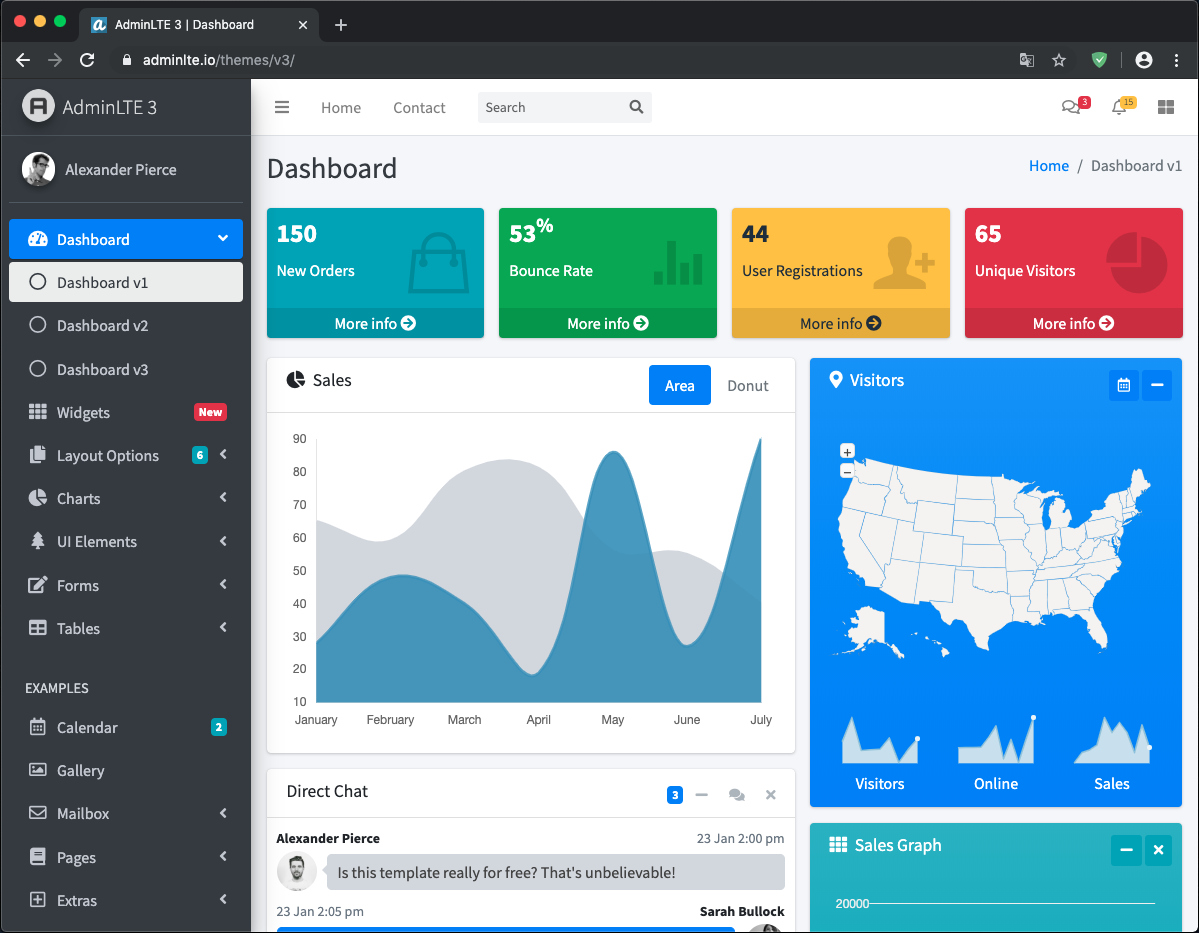
Task: Expand the Pages menu
Action: click(x=126, y=857)
